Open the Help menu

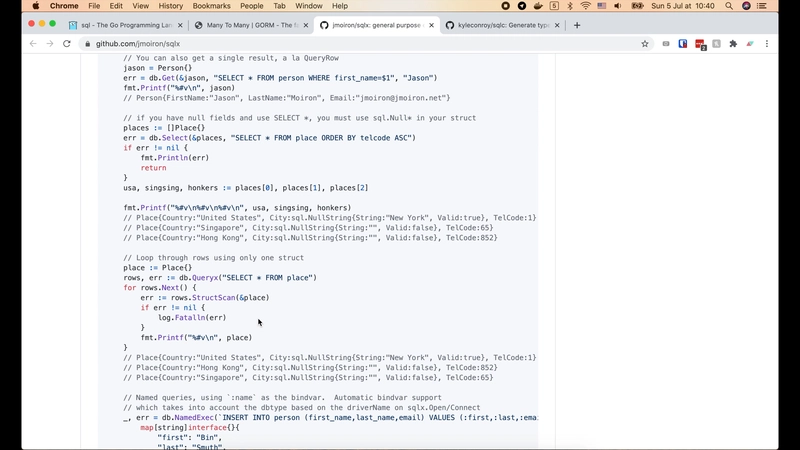340,6
